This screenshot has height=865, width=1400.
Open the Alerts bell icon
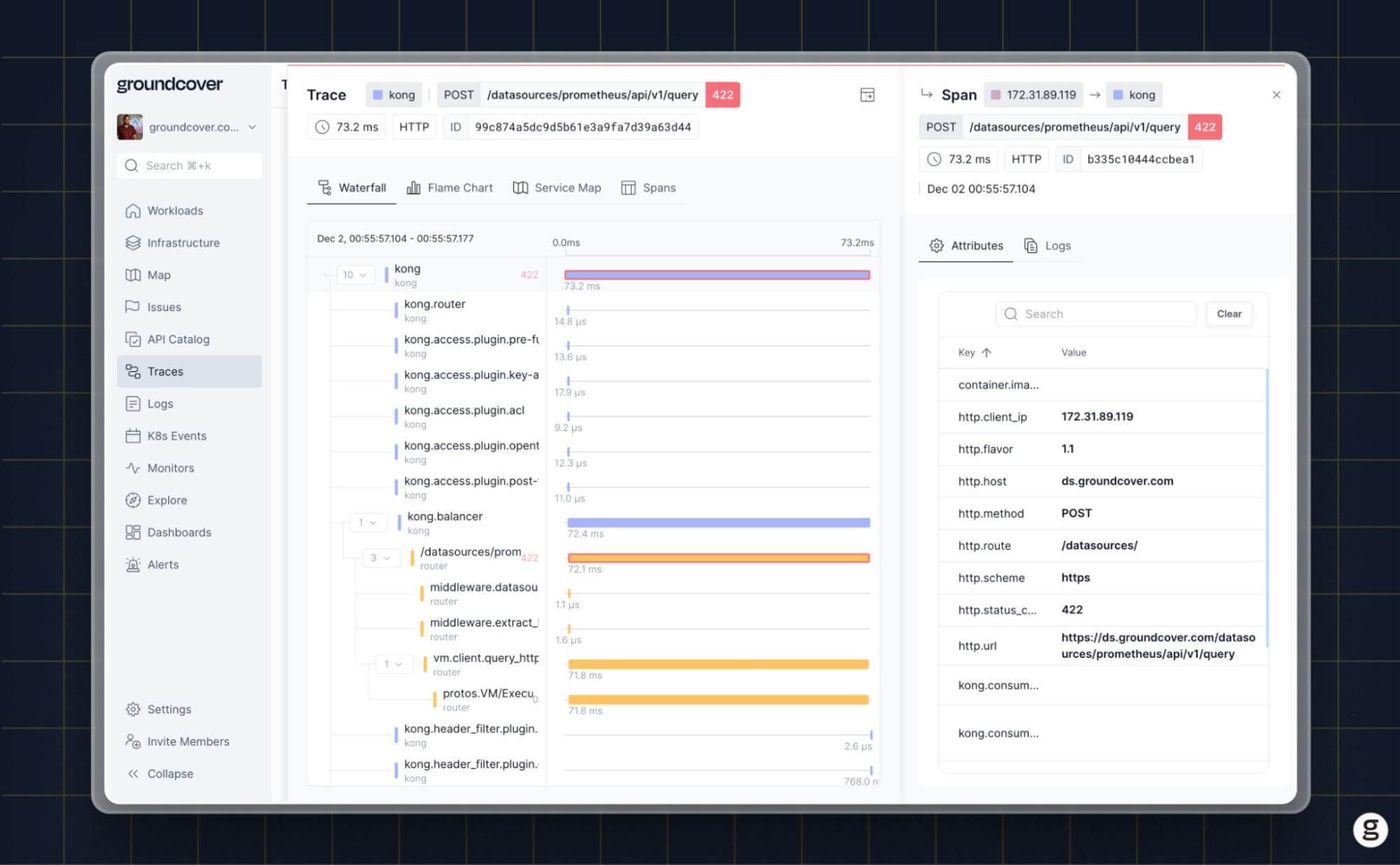point(133,565)
